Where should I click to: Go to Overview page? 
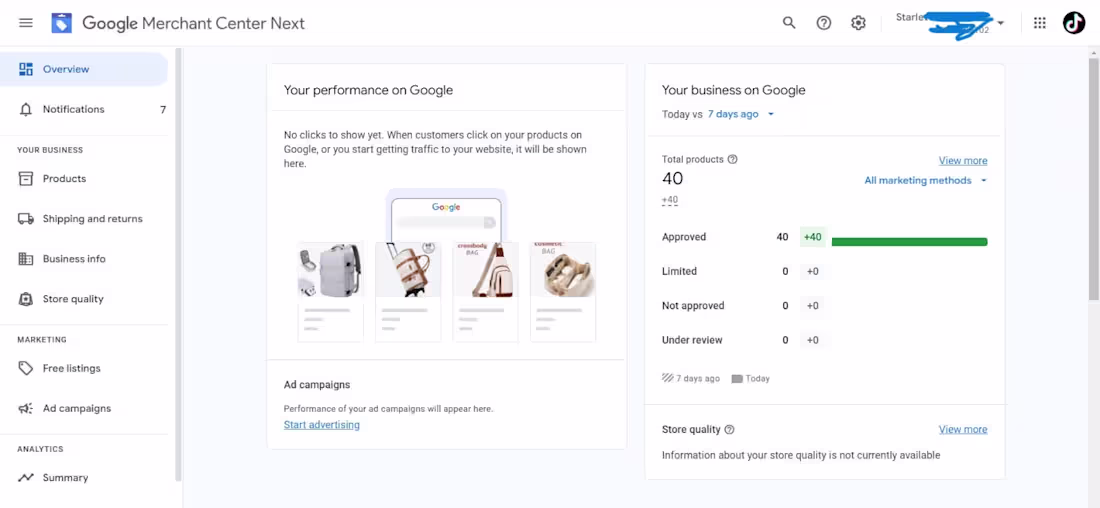[84, 69]
